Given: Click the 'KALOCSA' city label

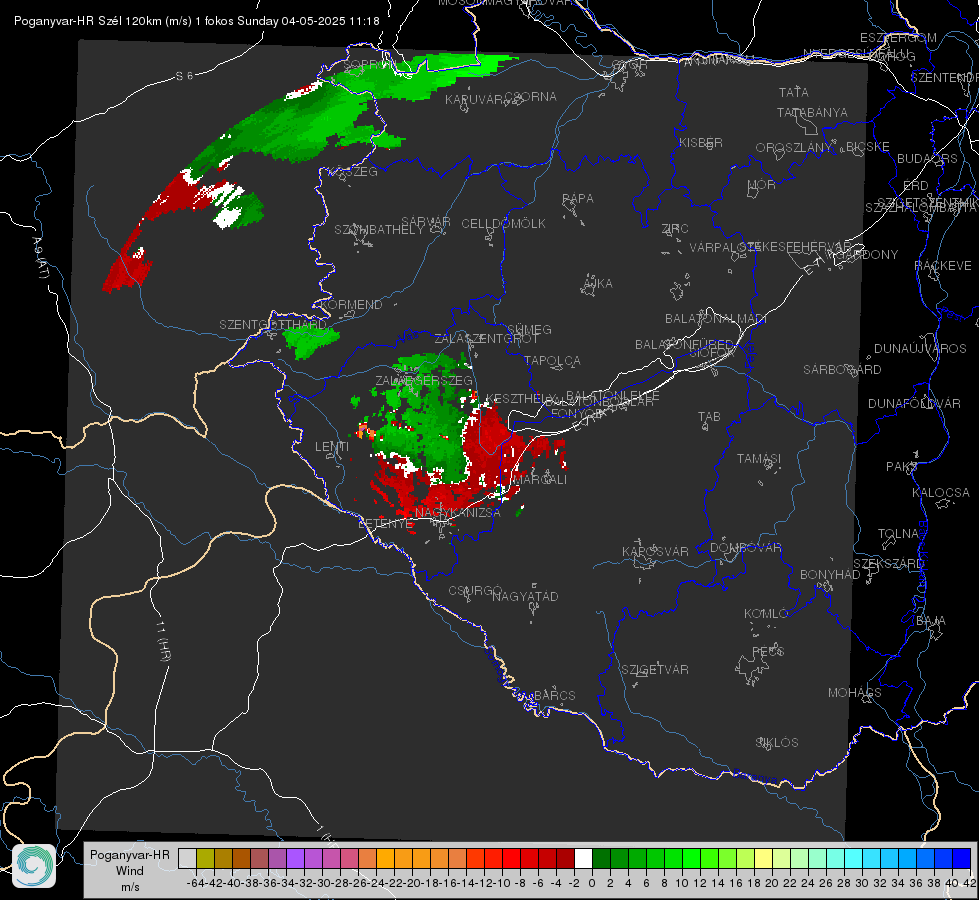Looking at the screenshot, I should [940, 493].
